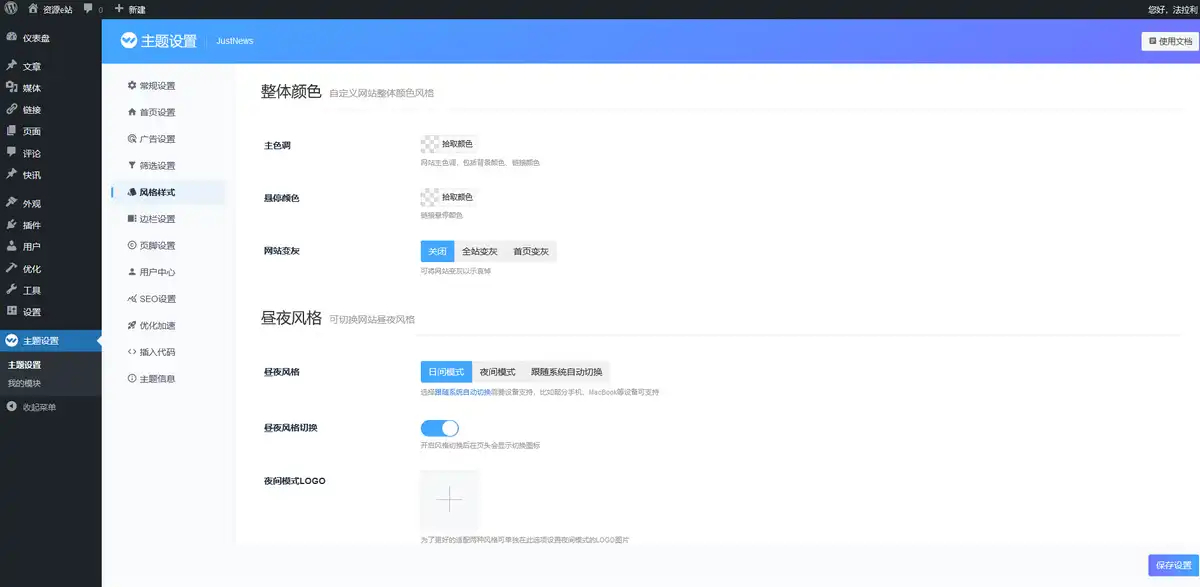The width and height of the screenshot is (1200, 587).
Task: Open the 插件 admin menu
Action: 32,225
